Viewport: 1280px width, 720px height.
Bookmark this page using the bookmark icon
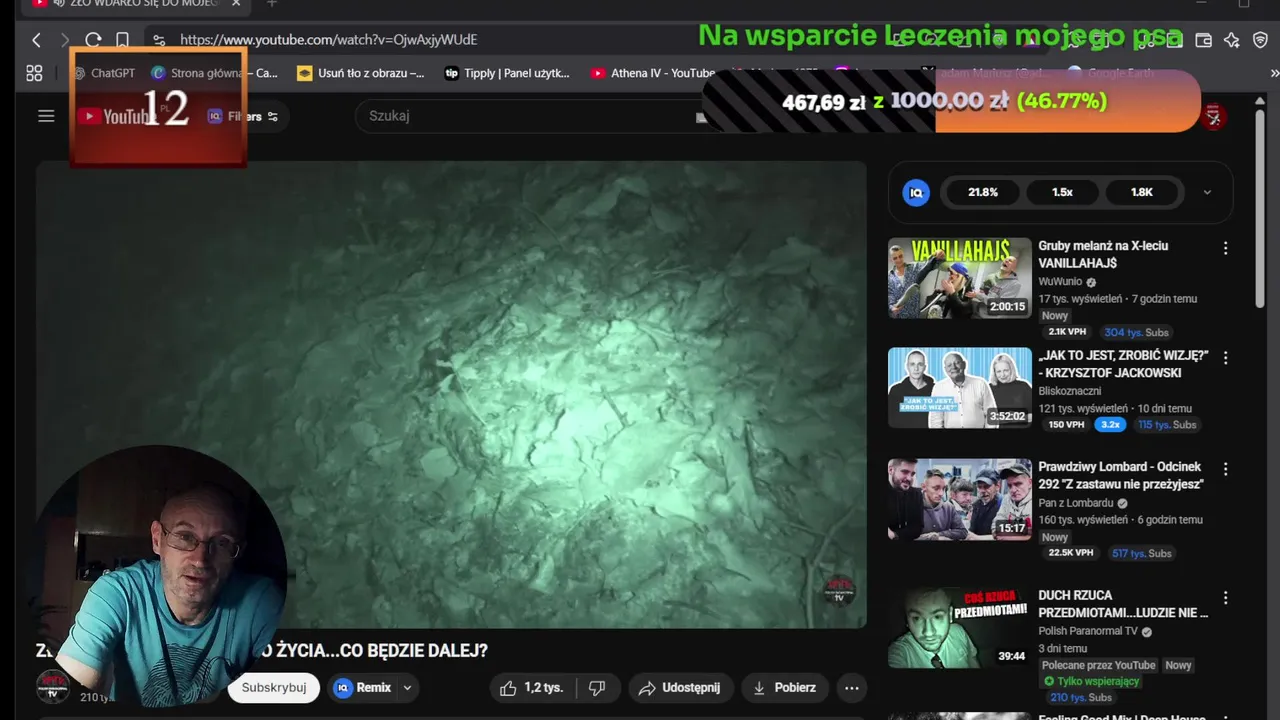tap(122, 40)
